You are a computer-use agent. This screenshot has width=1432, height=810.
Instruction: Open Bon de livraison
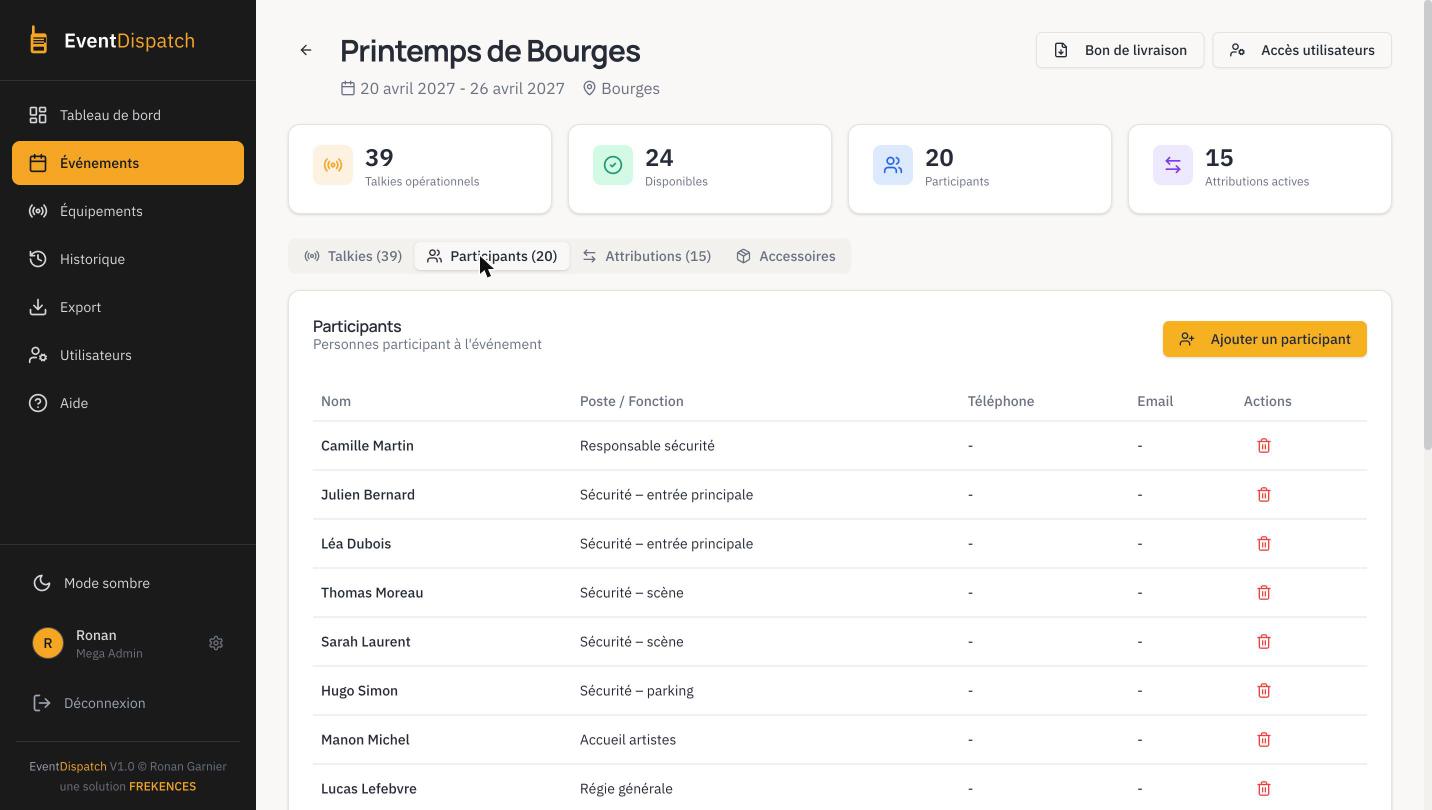tap(1120, 50)
